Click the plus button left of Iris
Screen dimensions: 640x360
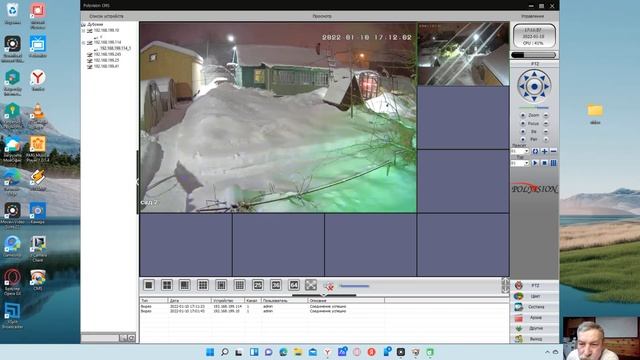[x=523, y=132]
